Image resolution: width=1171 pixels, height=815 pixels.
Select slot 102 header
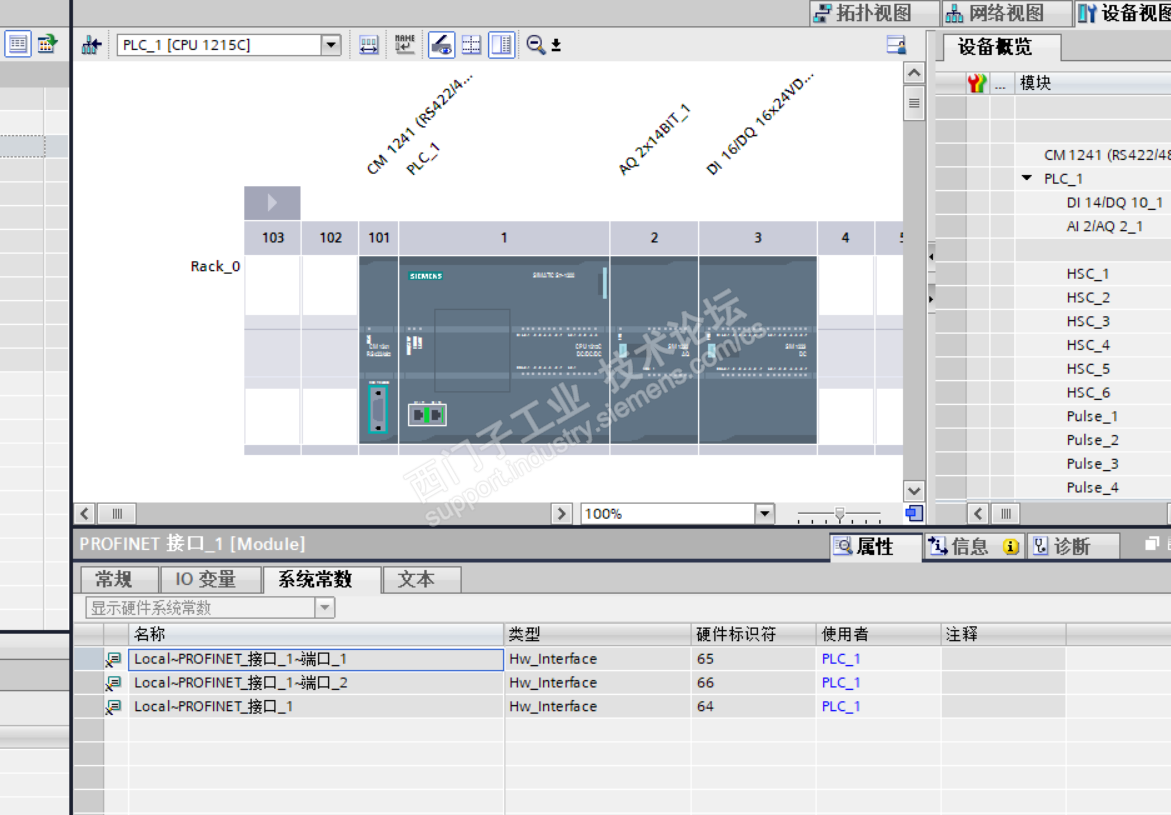pos(330,238)
